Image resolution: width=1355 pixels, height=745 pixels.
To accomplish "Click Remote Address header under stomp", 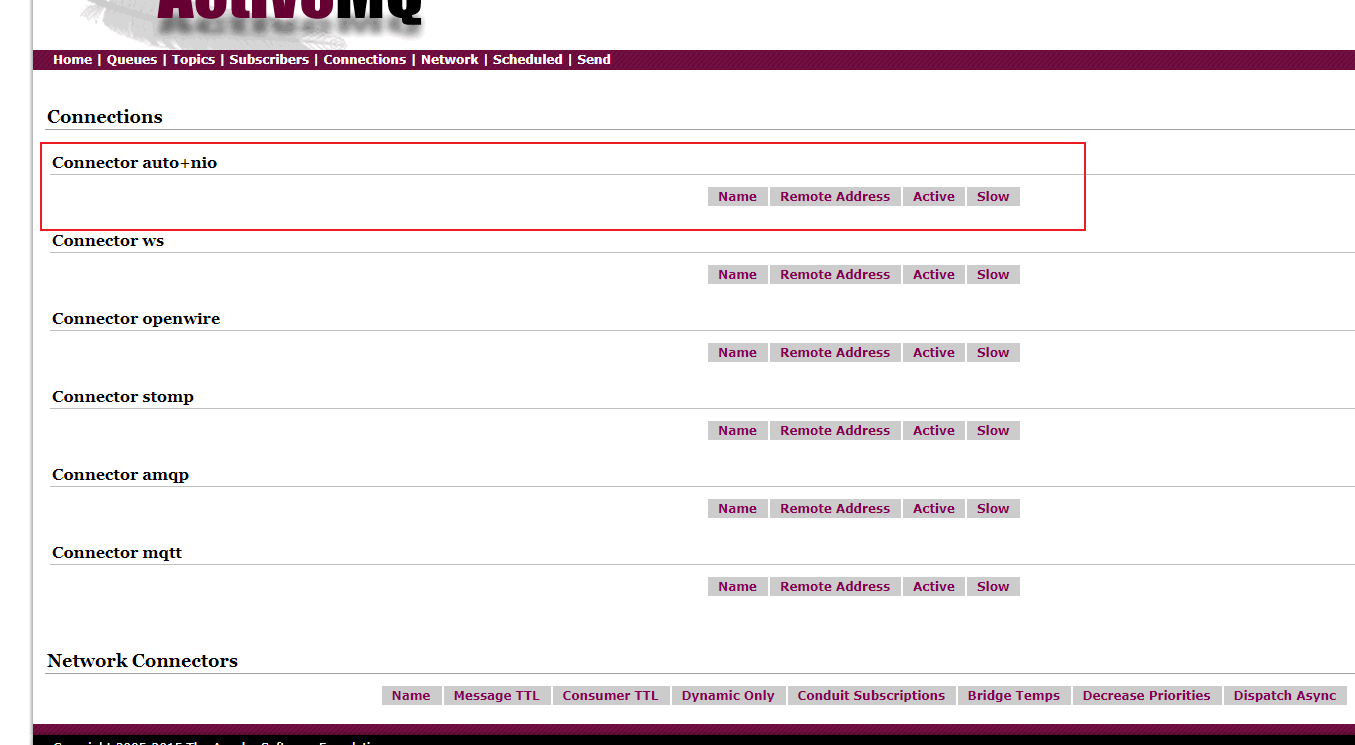I will coord(835,431).
